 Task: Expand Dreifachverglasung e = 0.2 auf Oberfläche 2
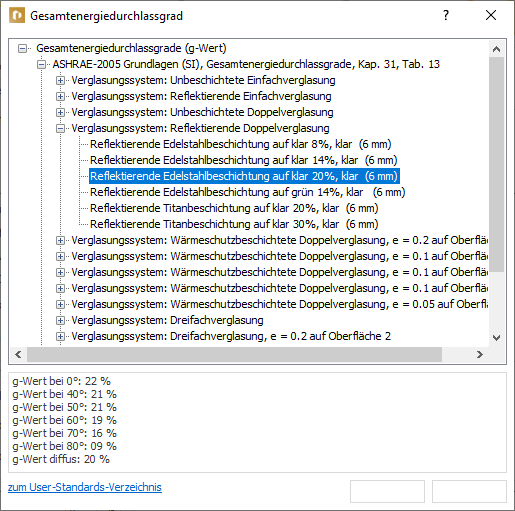click(x=60, y=336)
